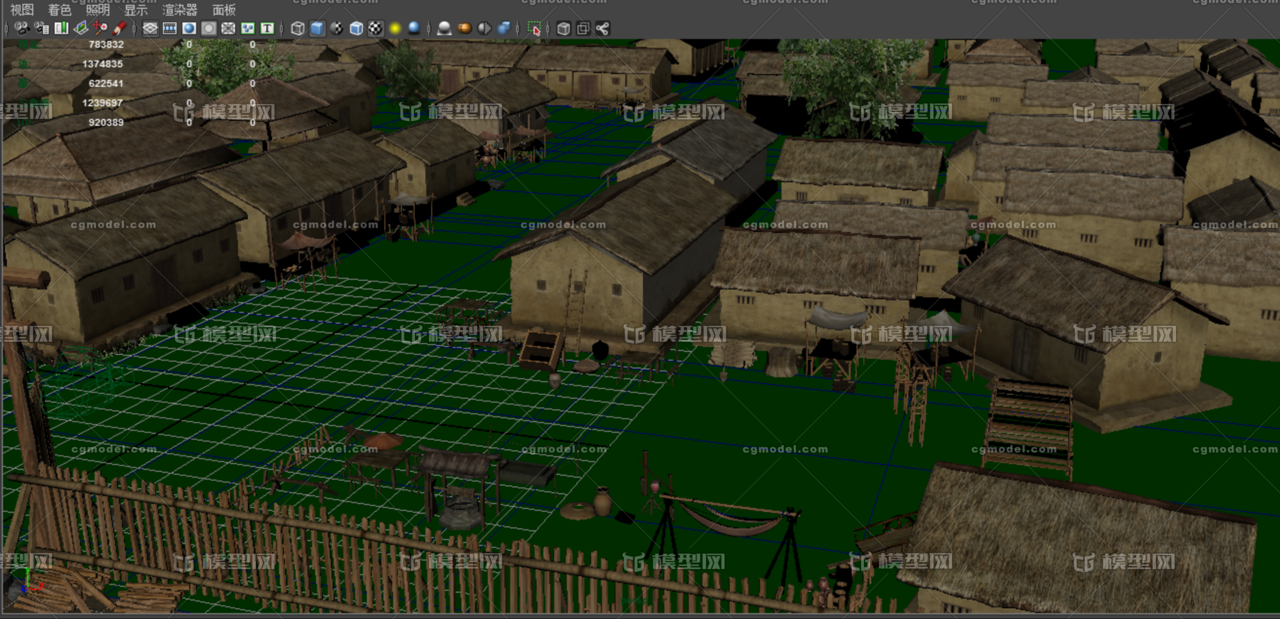This screenshot has height=619, width=1280.
Task: Enable use all lights
Action: [395, 28]
